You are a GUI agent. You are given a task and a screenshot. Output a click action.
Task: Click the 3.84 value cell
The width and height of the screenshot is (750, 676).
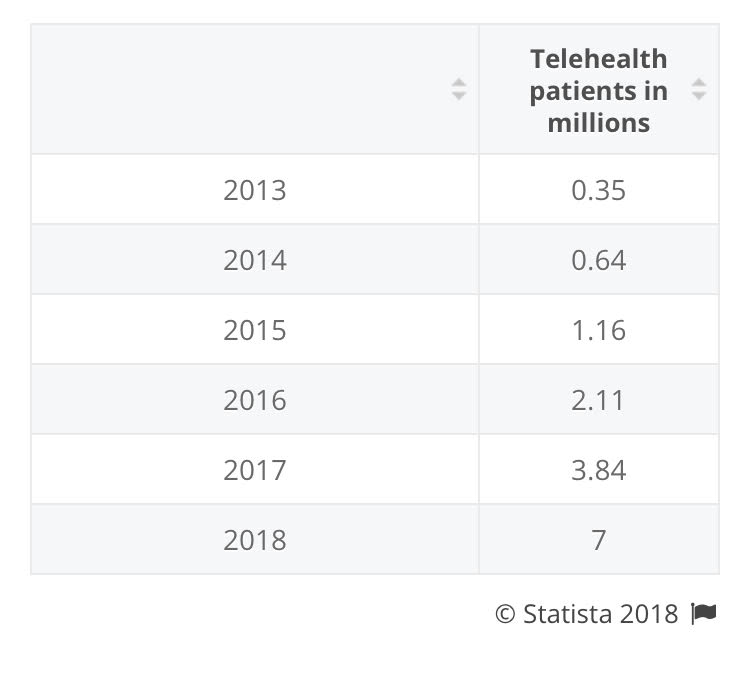coord(598,470)
